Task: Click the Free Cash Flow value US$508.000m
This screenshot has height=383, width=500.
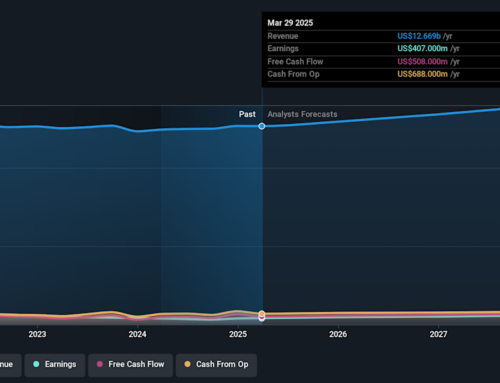Action: (422, 62)
